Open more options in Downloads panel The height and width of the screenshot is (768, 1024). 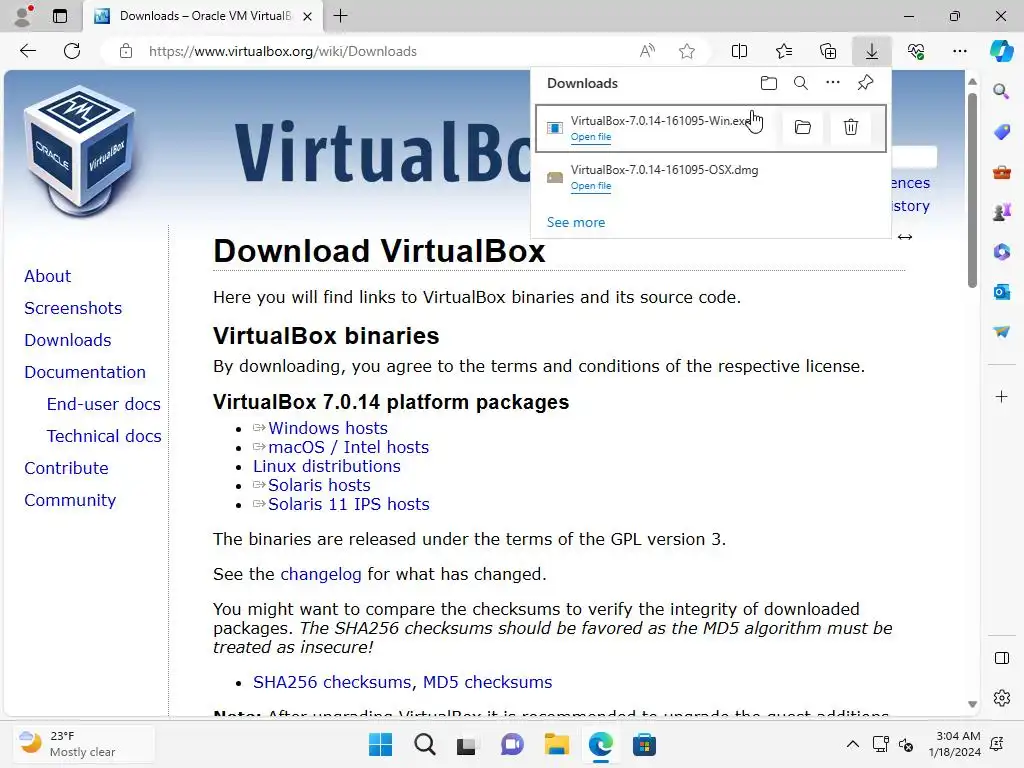click(833, 83)
